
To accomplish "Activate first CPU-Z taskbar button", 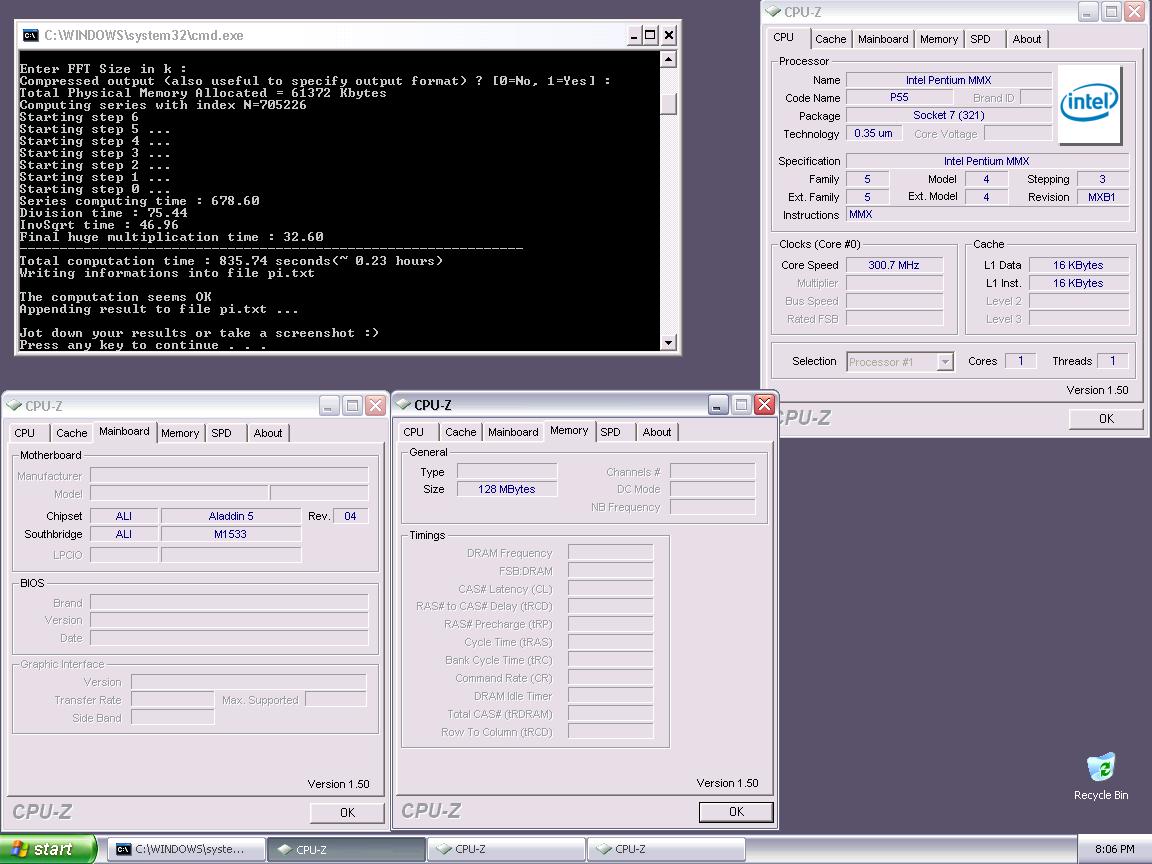I will pos(346,849).
